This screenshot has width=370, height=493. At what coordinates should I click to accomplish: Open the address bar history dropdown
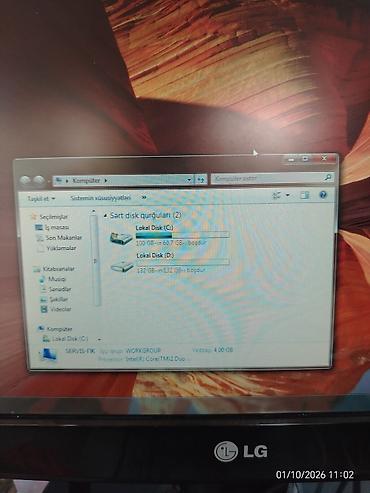coord(189,180)
